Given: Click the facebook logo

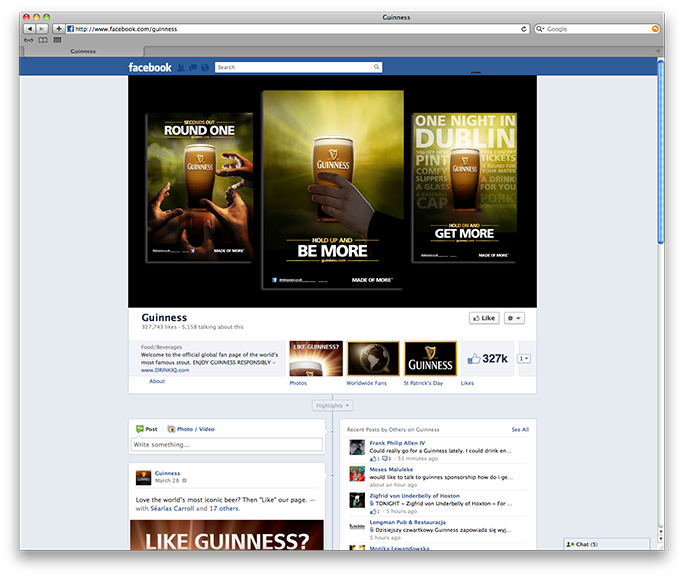Looking at the screenshot, I should click(x=150, y=67).
